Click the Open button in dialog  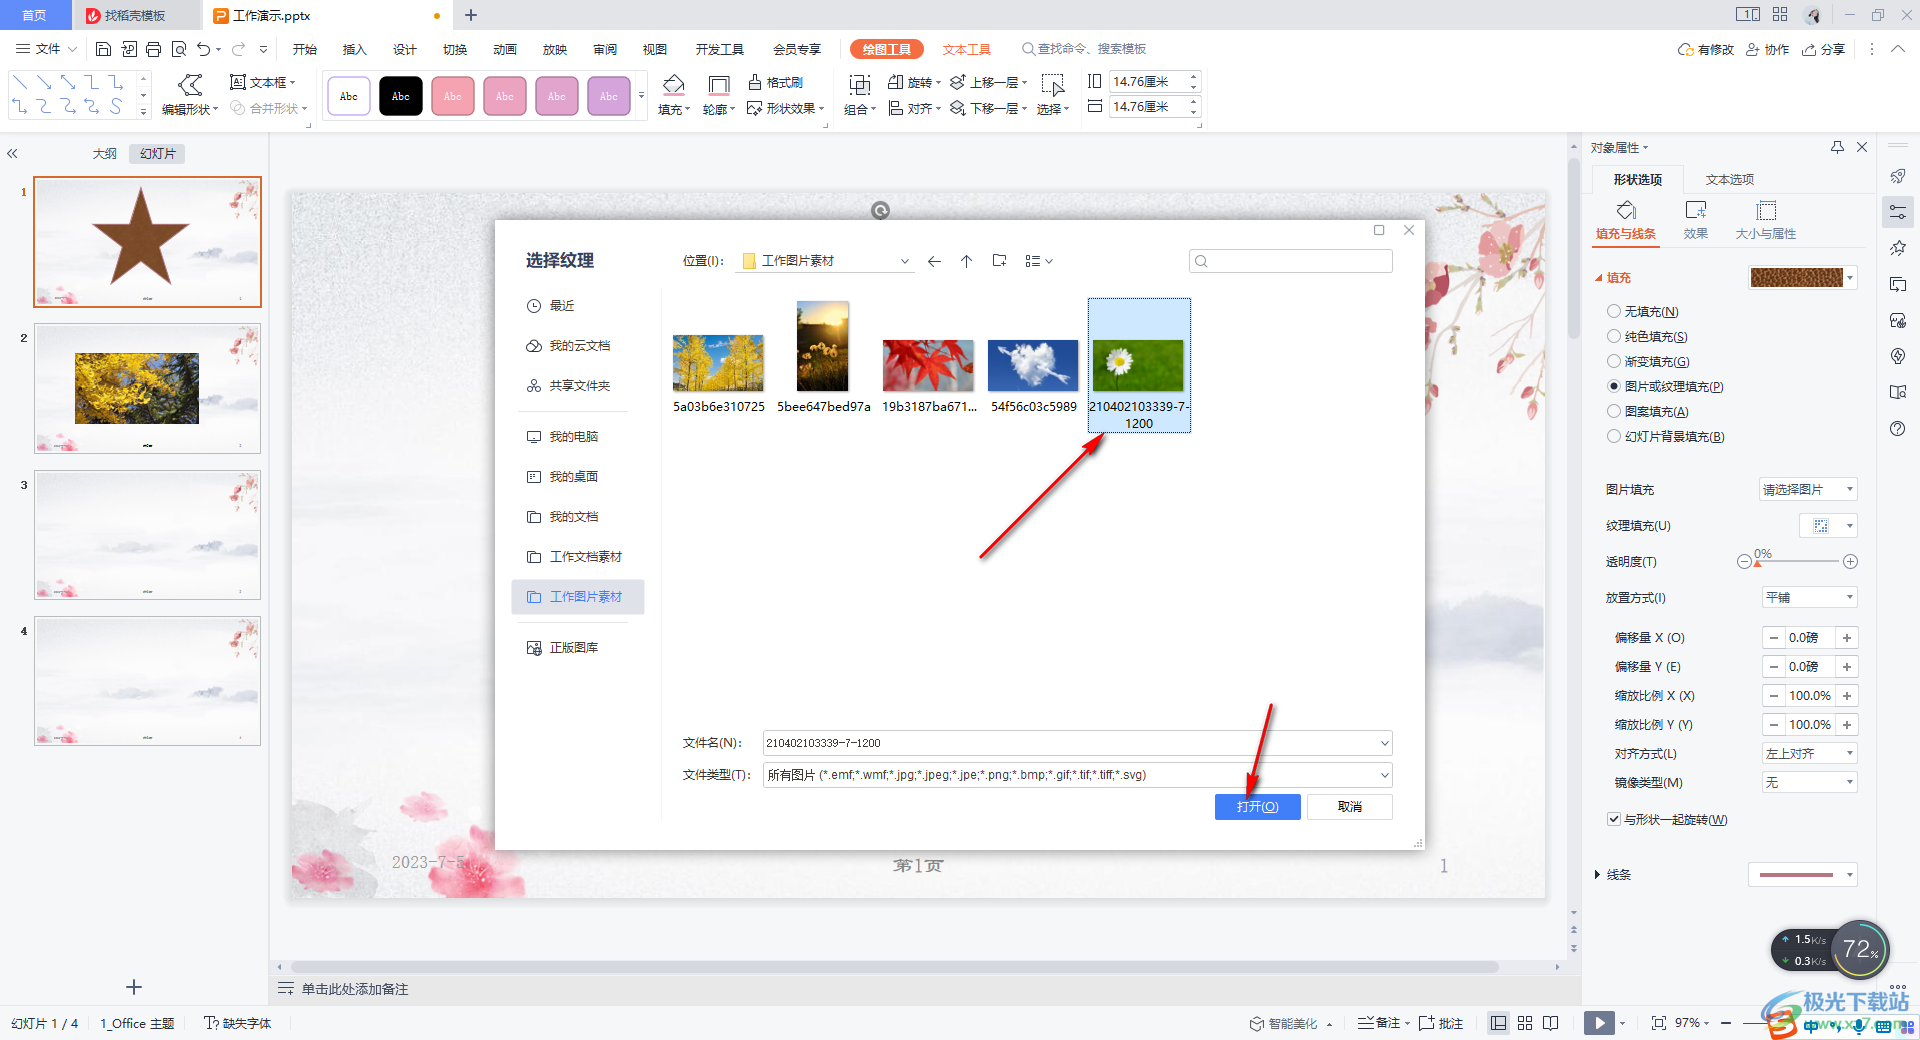[x=1257, y=807]
